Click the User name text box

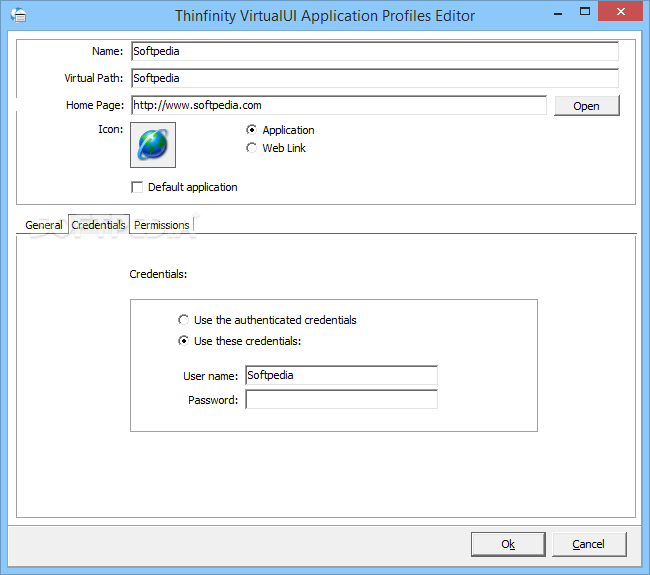point(341,375)
